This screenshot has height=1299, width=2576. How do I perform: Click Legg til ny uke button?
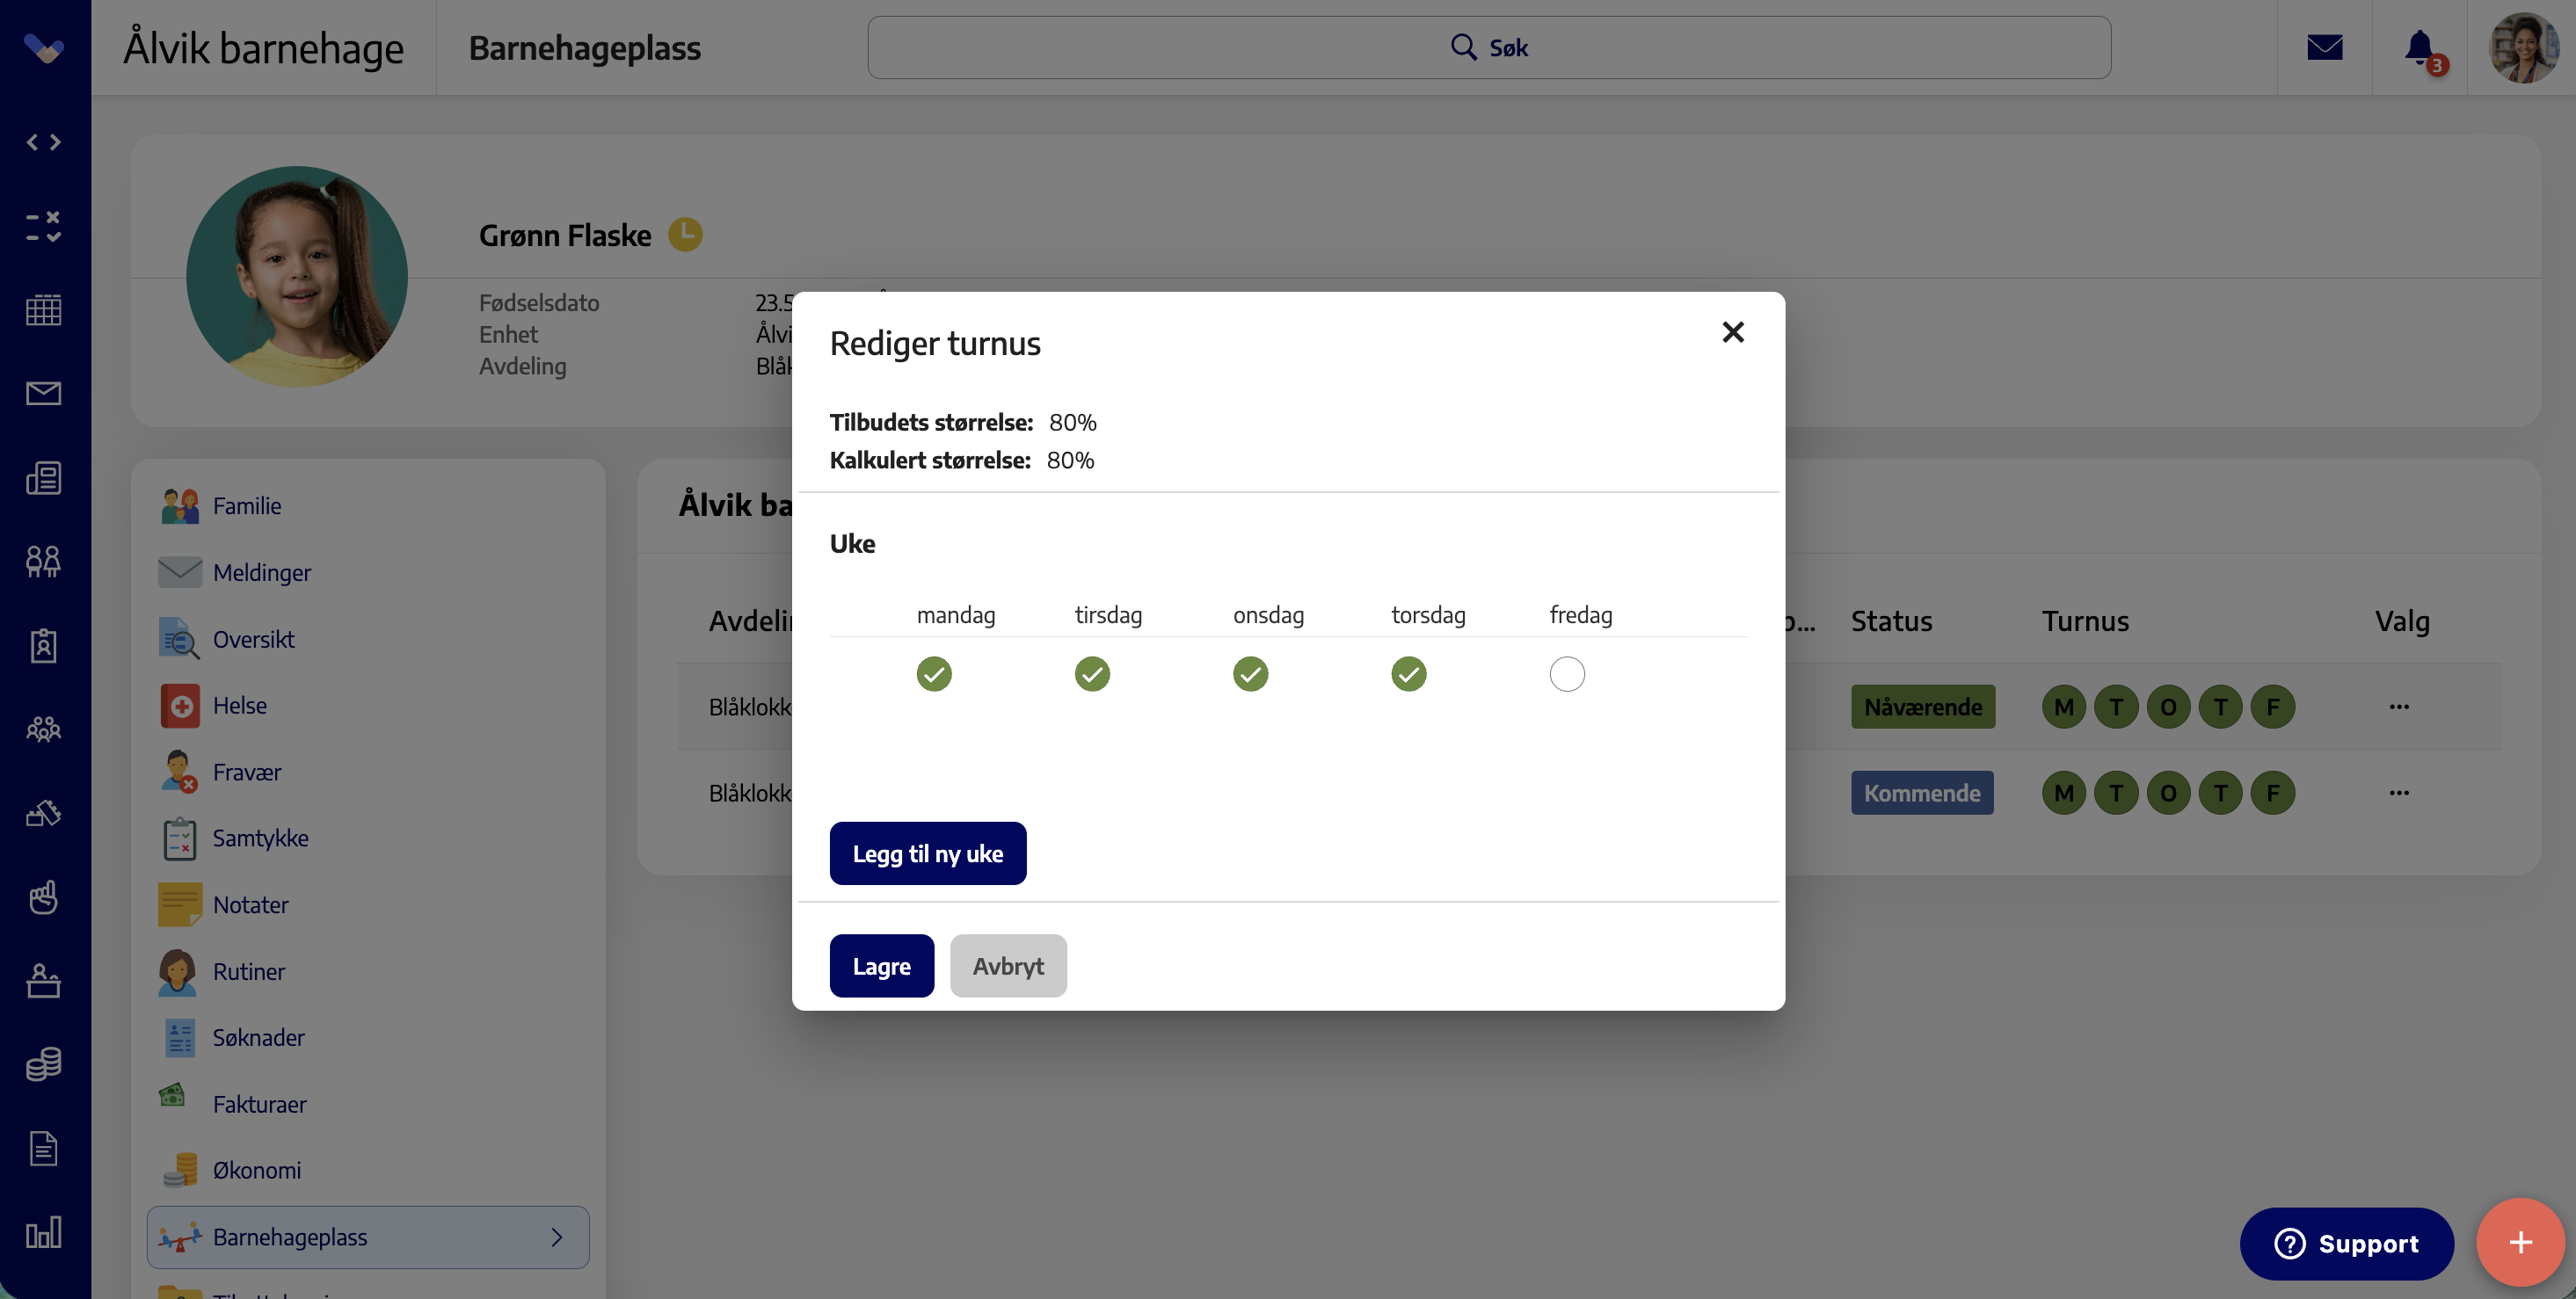pyautogui.click(x=927, y=853)
